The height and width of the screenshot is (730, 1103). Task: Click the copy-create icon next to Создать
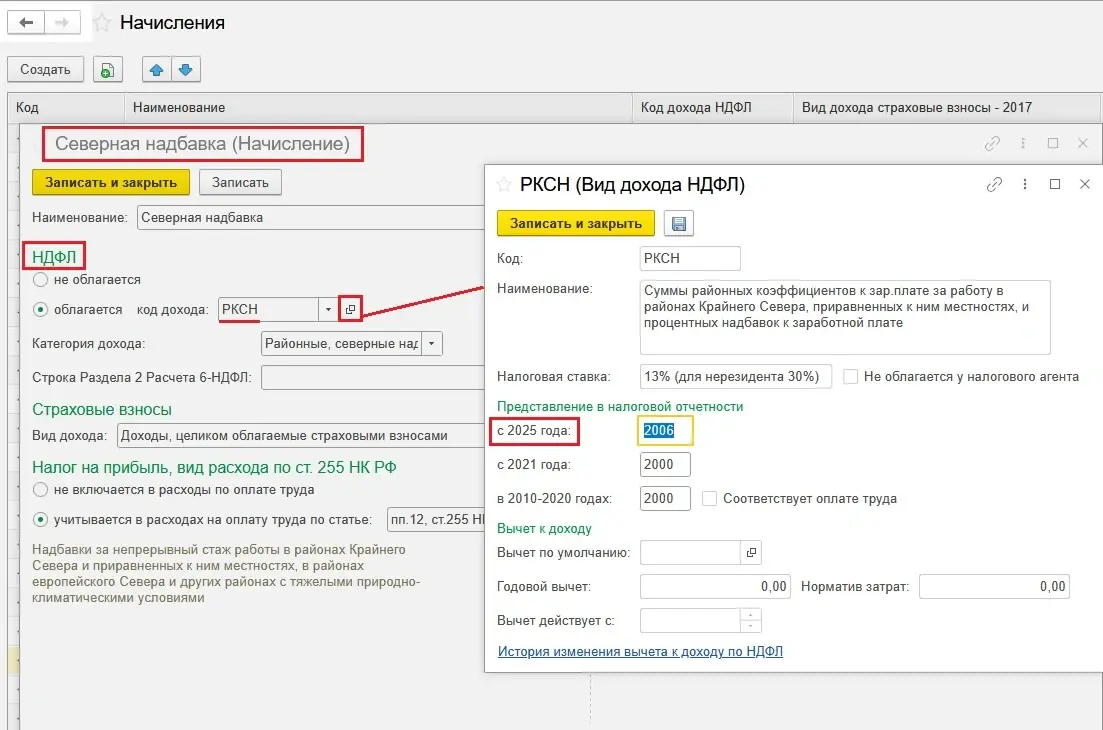coord(107,69)
